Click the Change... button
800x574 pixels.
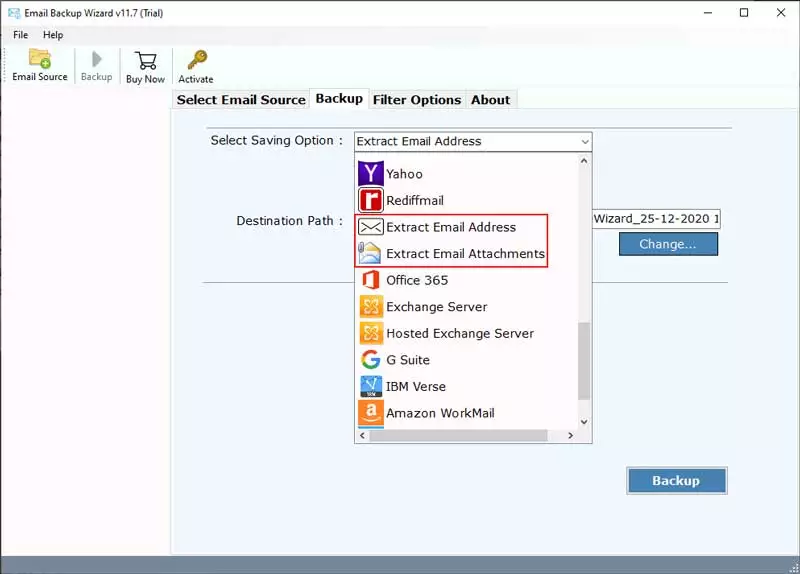coord(668,244)
